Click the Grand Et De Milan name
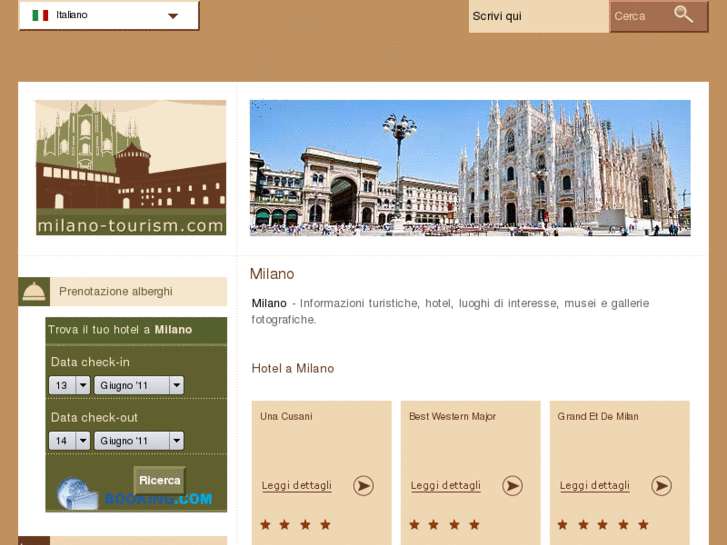The width and height of the screenshot is (727, 545). (598, 417)
